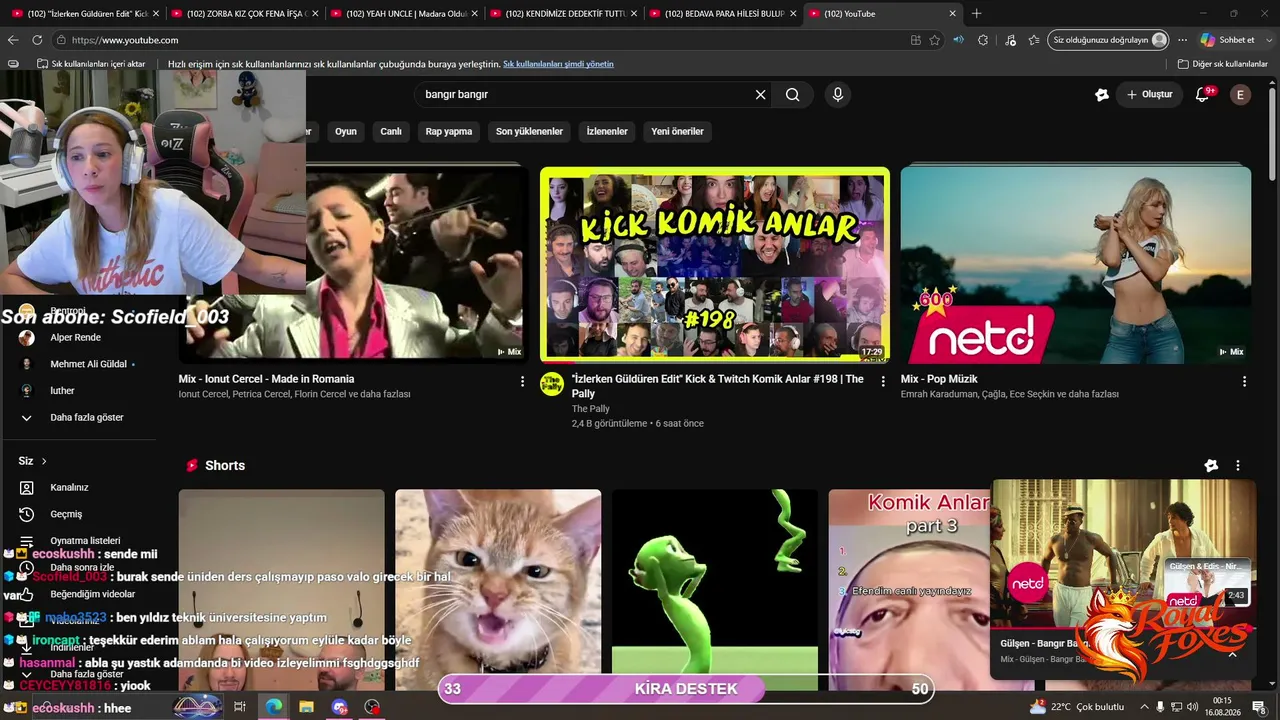Screen dimensions: 1280x720
Task: Open the browser extensions puzzle icon
Action: [983, 40]
